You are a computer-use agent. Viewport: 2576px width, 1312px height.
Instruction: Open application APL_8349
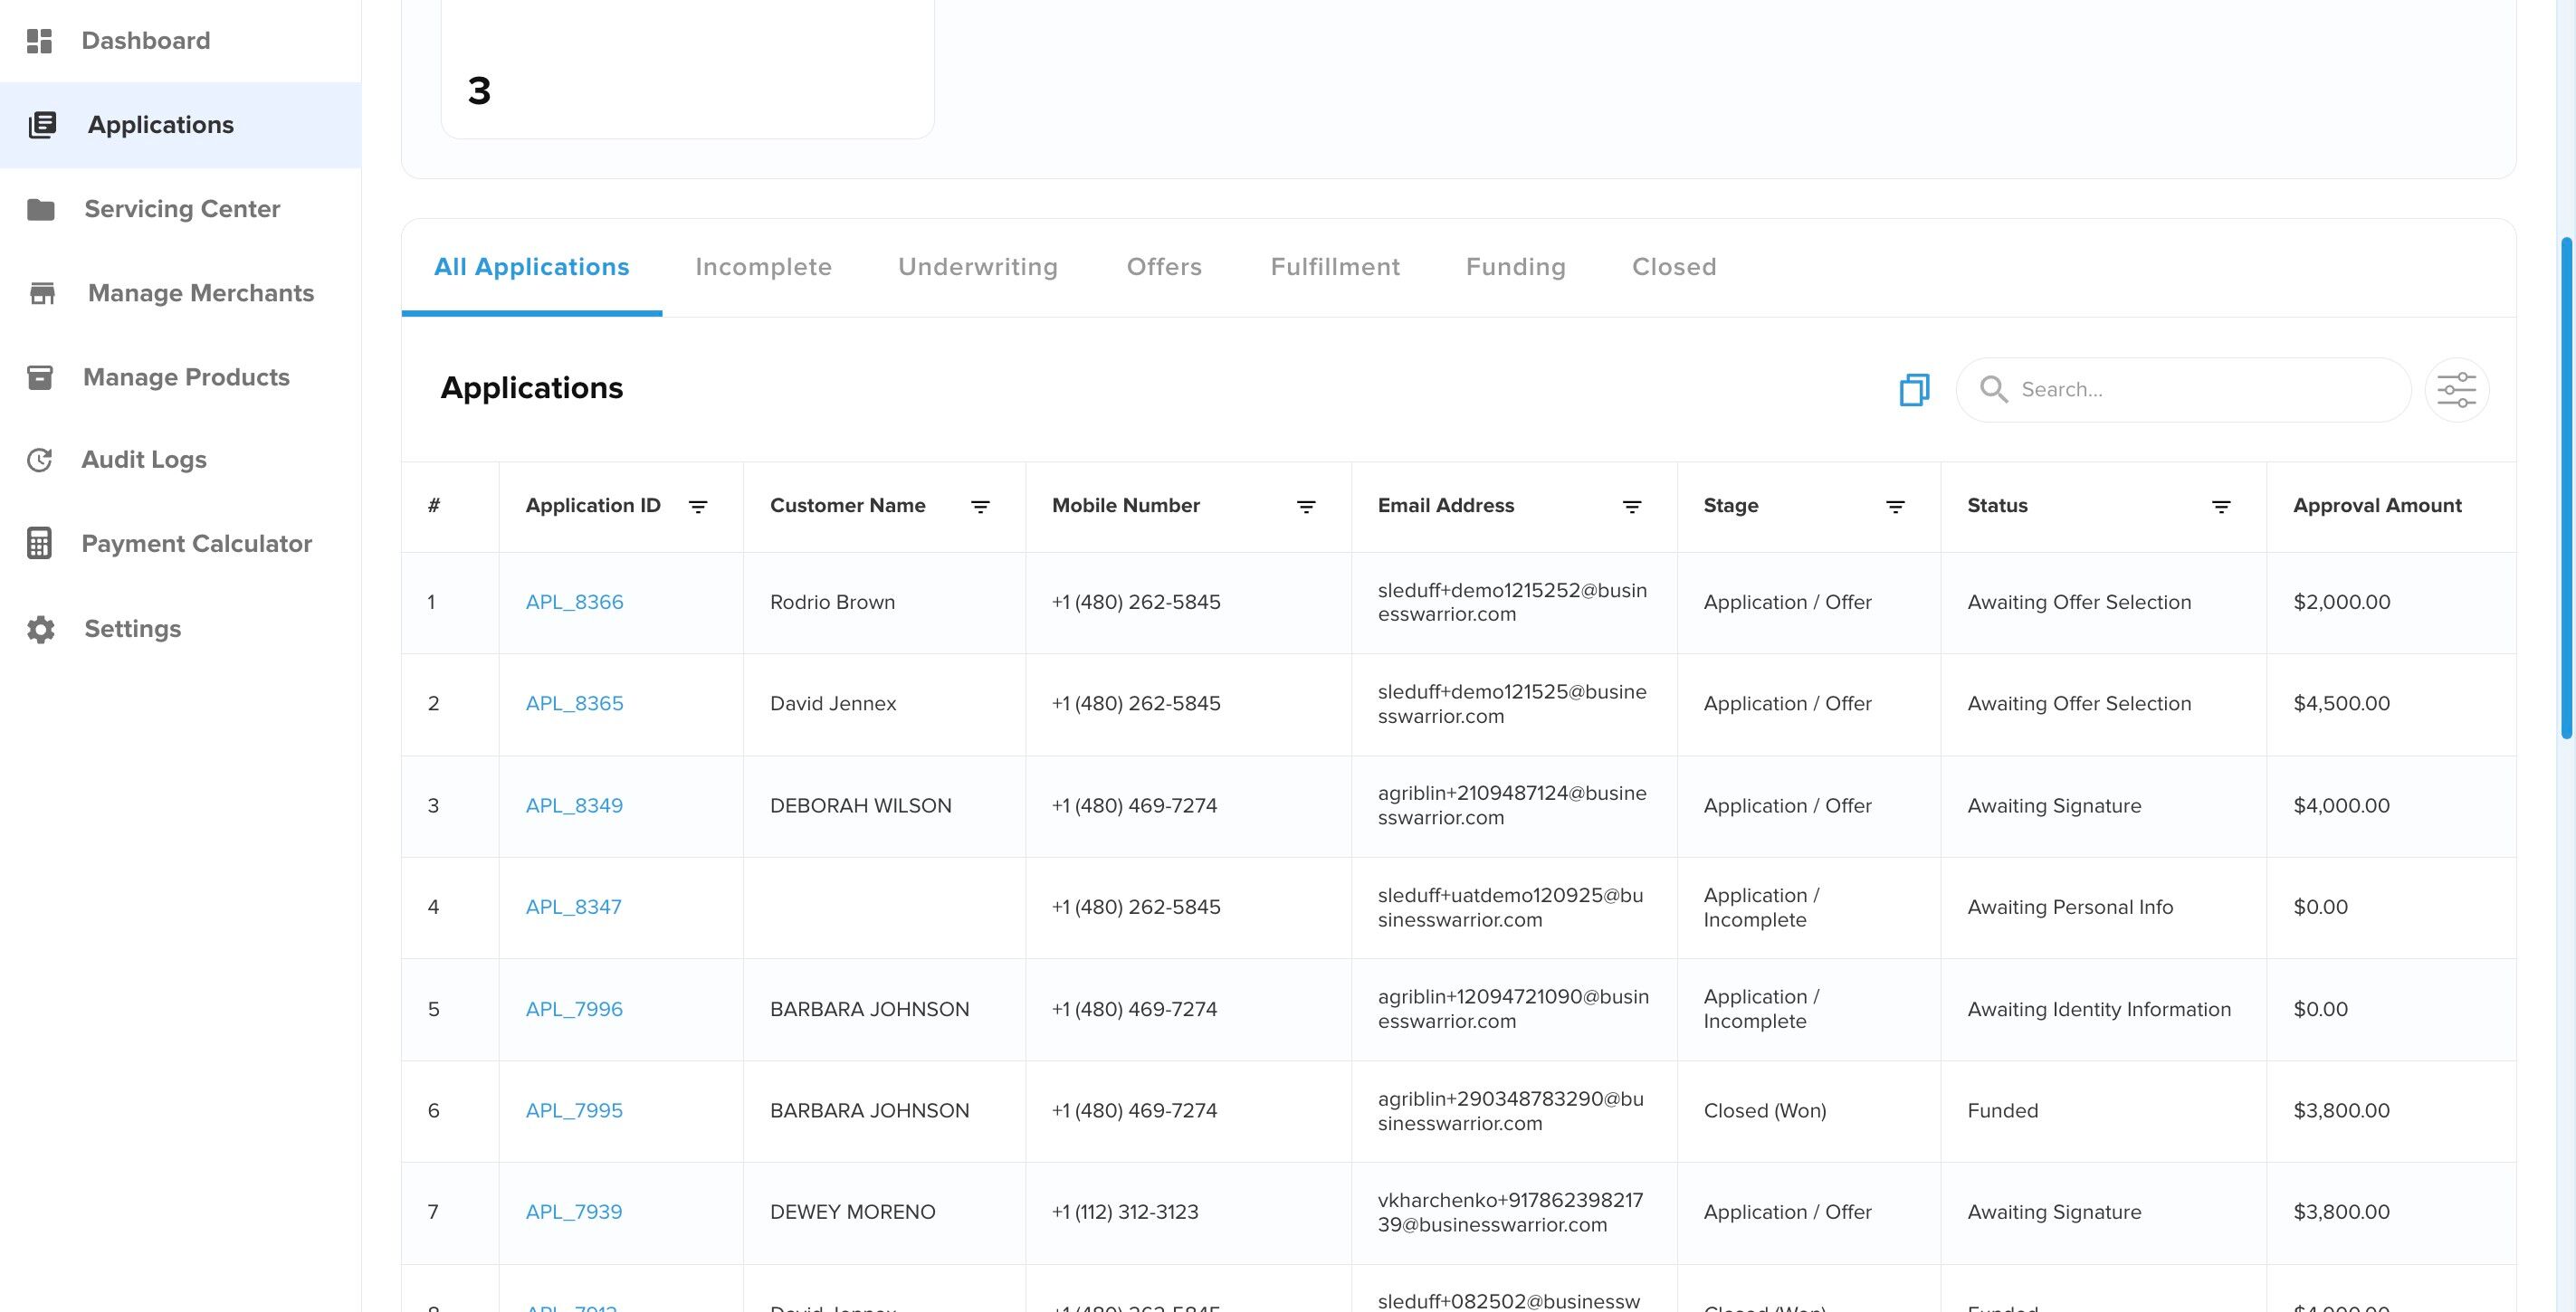[574, 806]
